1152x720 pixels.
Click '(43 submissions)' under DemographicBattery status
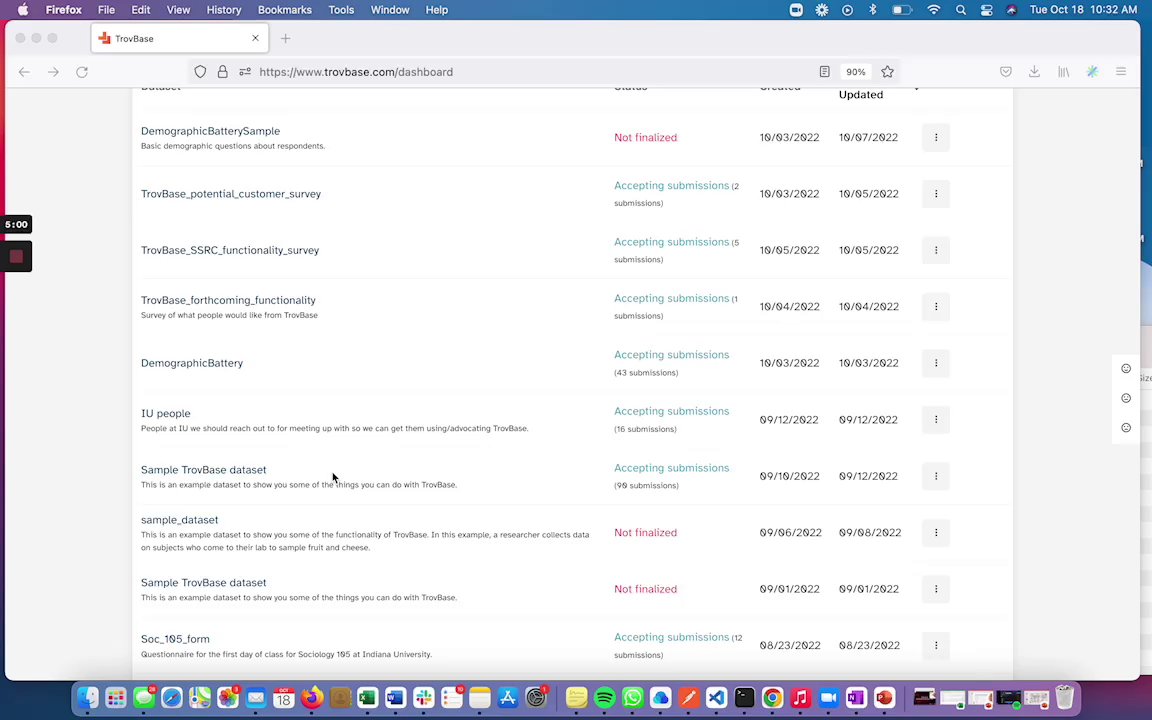(x=646, y=372)
